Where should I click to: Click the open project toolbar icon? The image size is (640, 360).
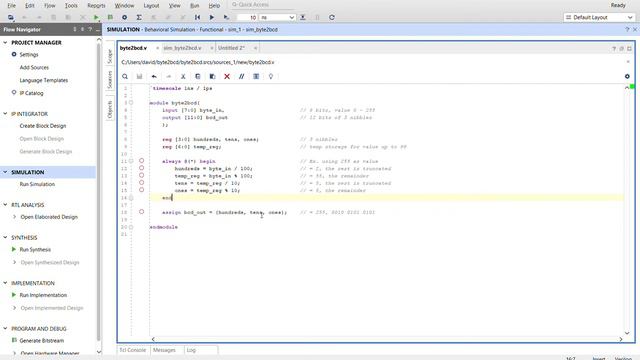pos(11,18)
